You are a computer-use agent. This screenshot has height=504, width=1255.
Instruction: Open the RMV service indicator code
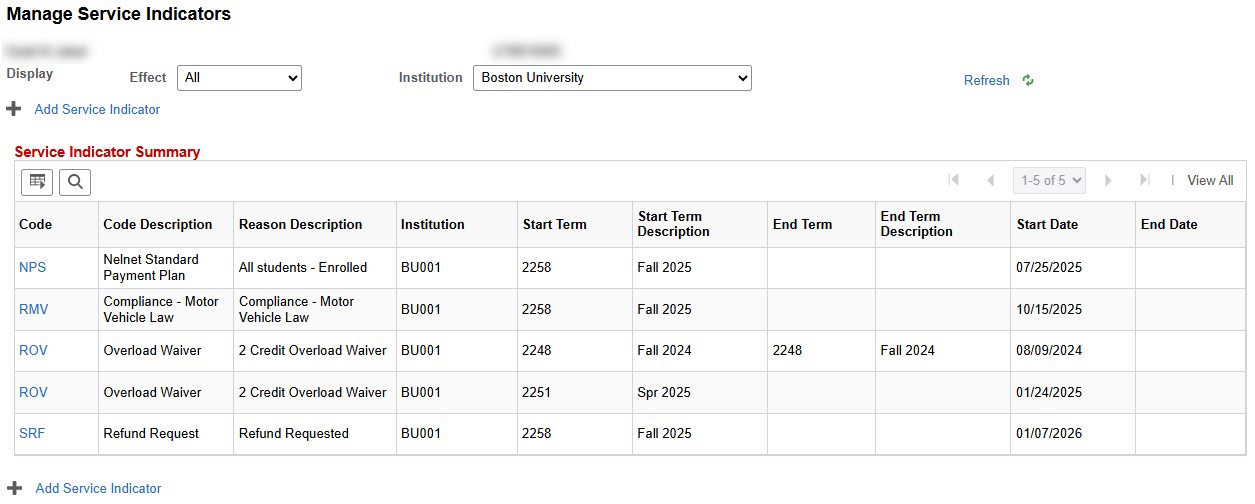[33, 309]
